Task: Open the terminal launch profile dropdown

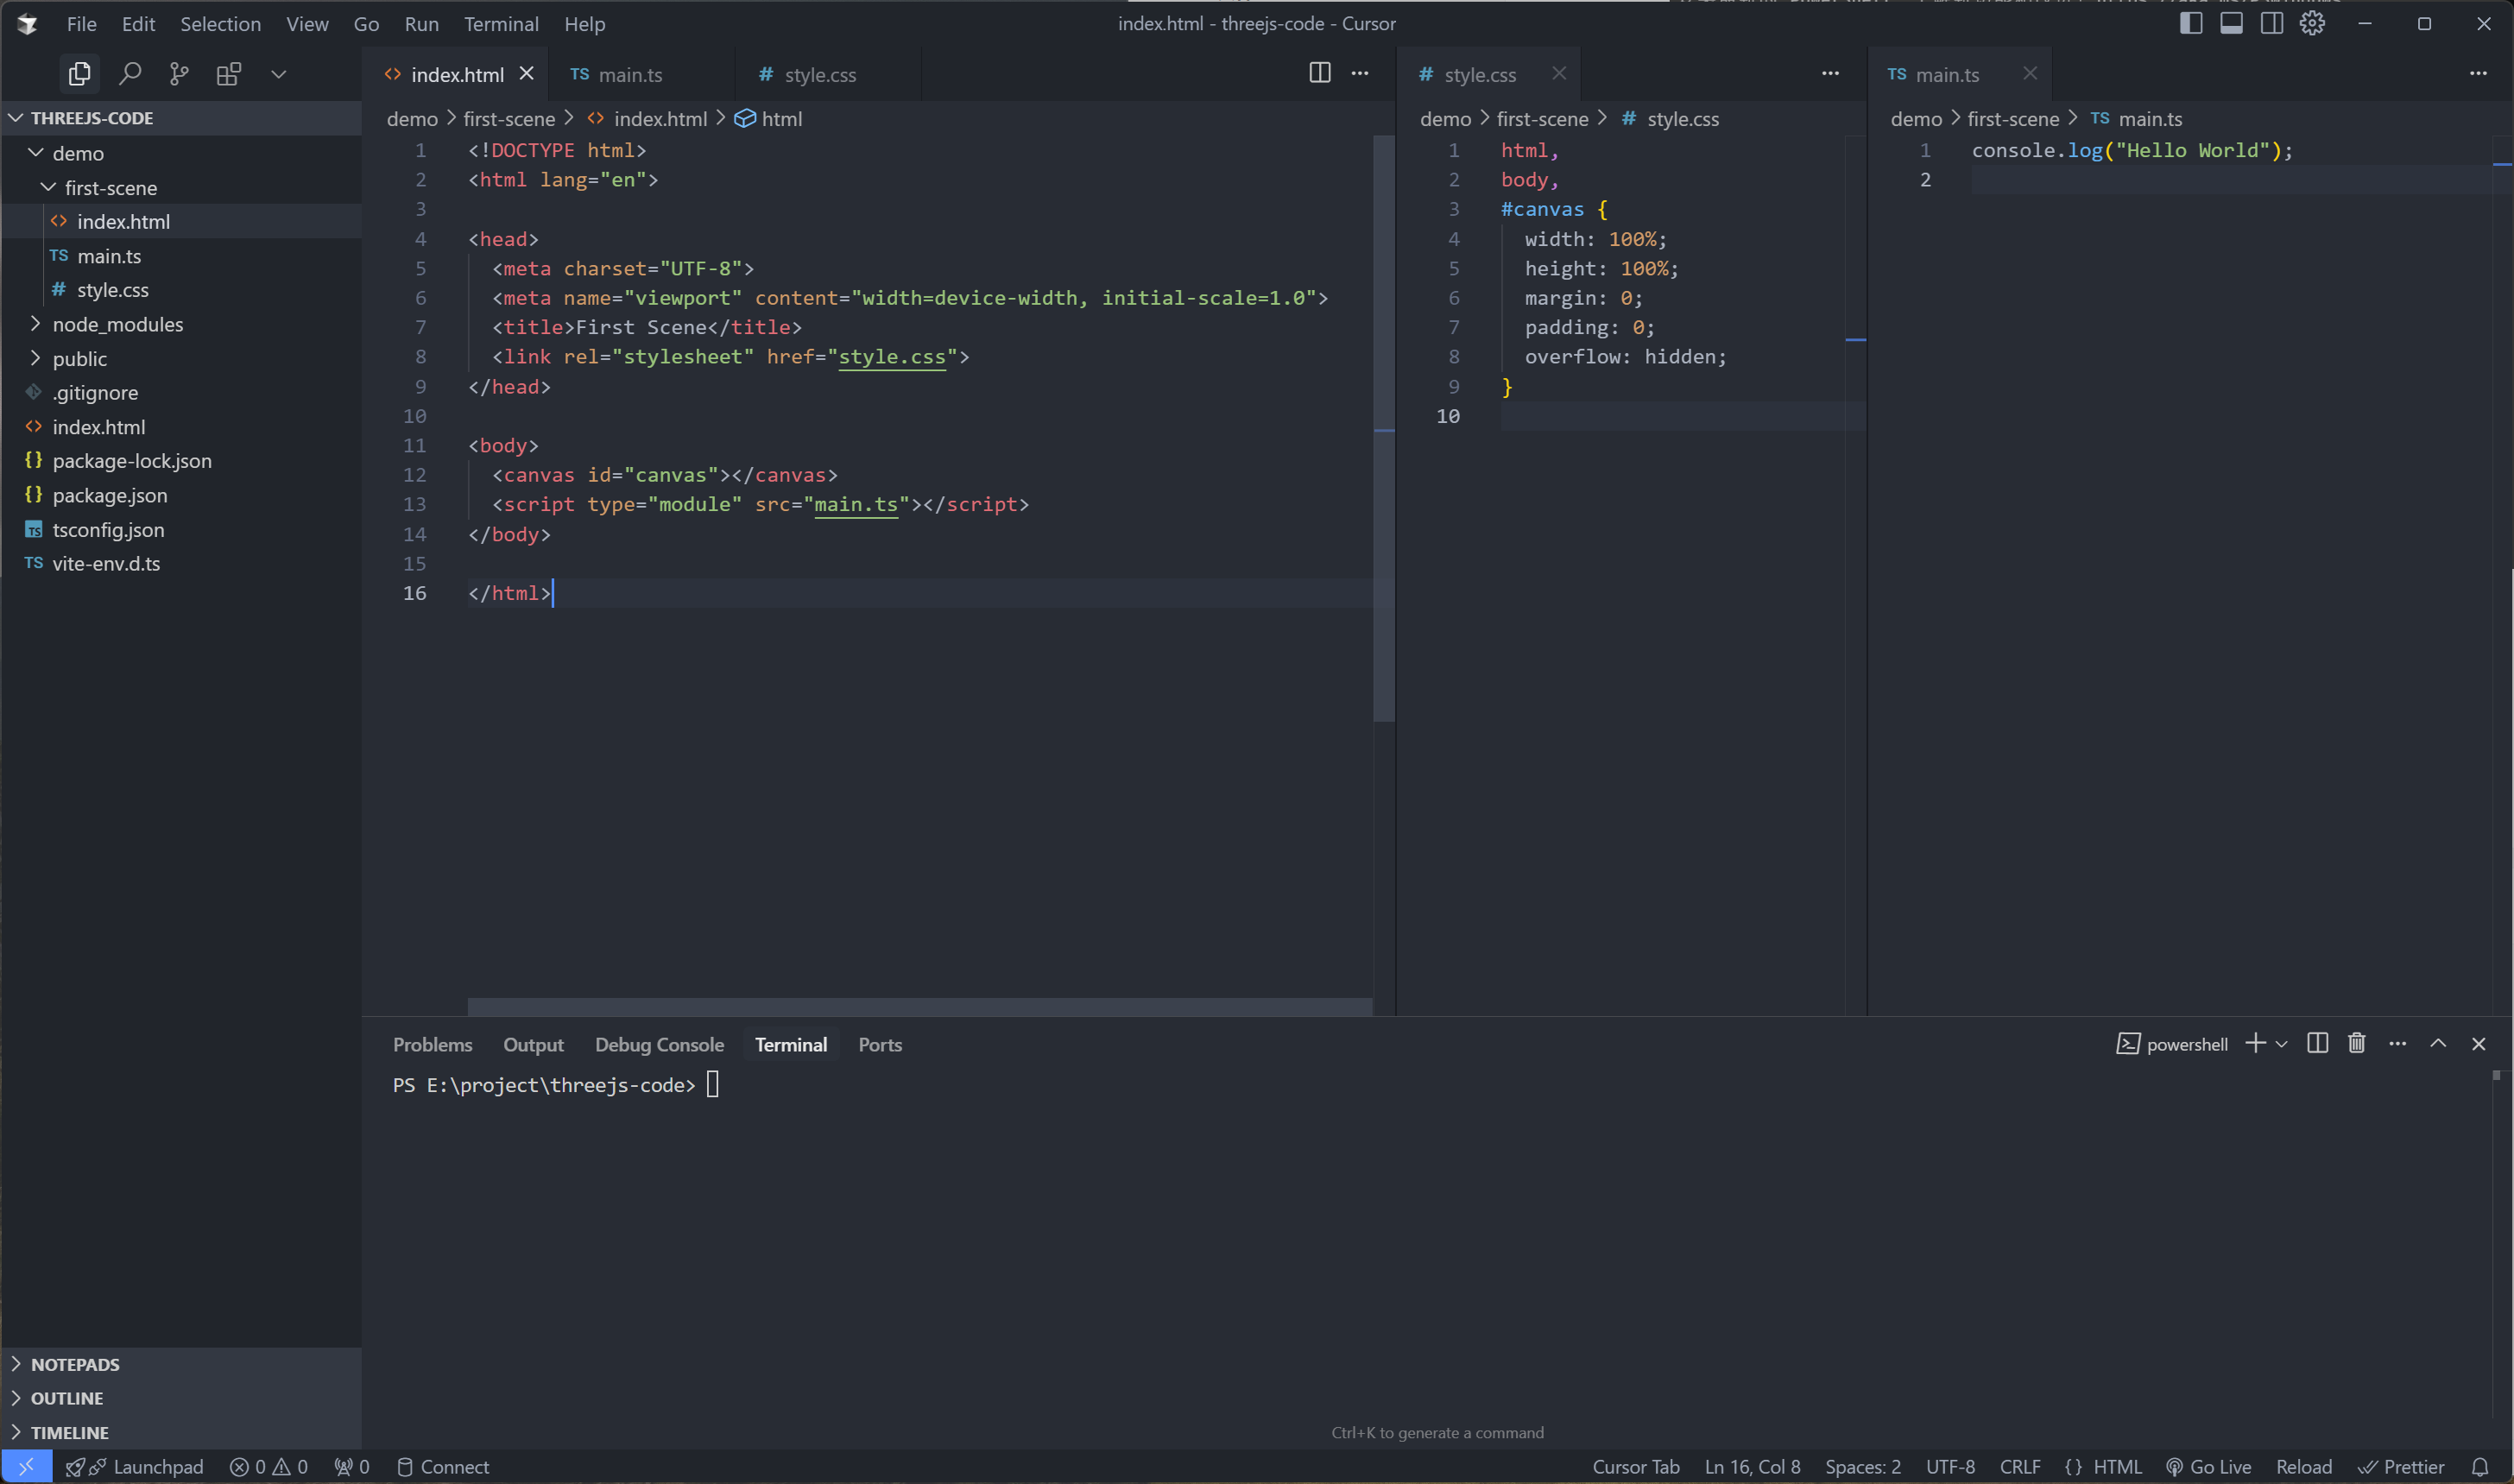Action: tap(2281, 1044)
